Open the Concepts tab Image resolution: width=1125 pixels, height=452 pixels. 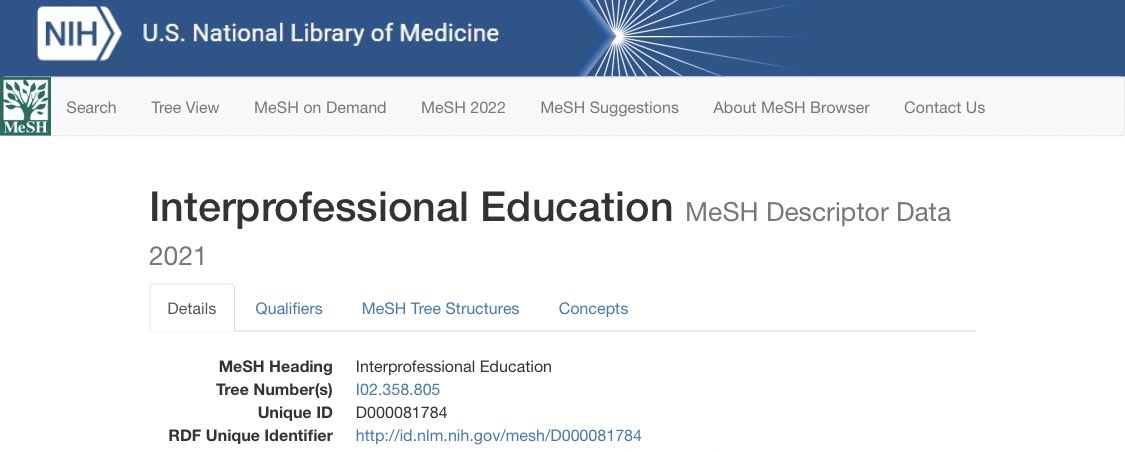pos(593,309)
